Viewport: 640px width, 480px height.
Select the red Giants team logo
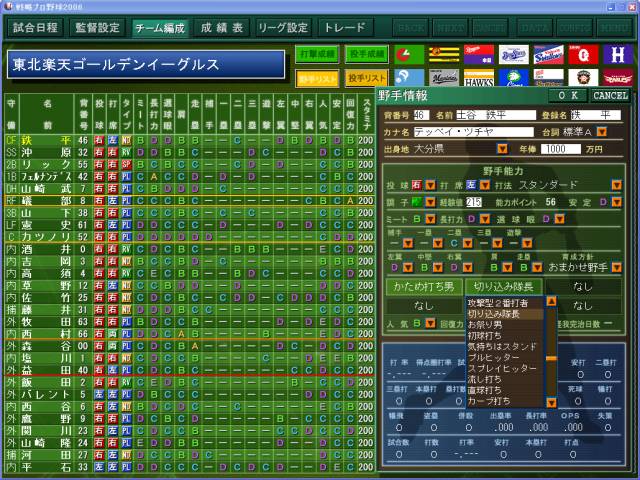[583, 54]
